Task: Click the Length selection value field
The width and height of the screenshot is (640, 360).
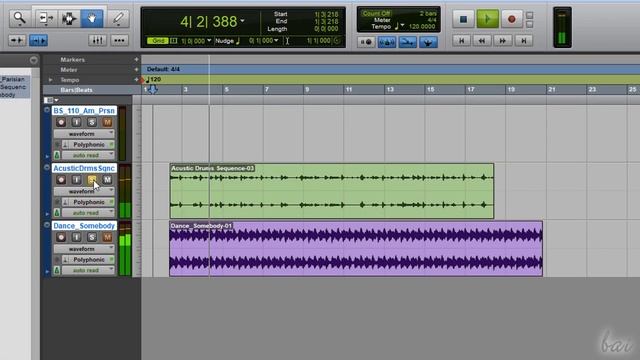Action: pos(326,29)
